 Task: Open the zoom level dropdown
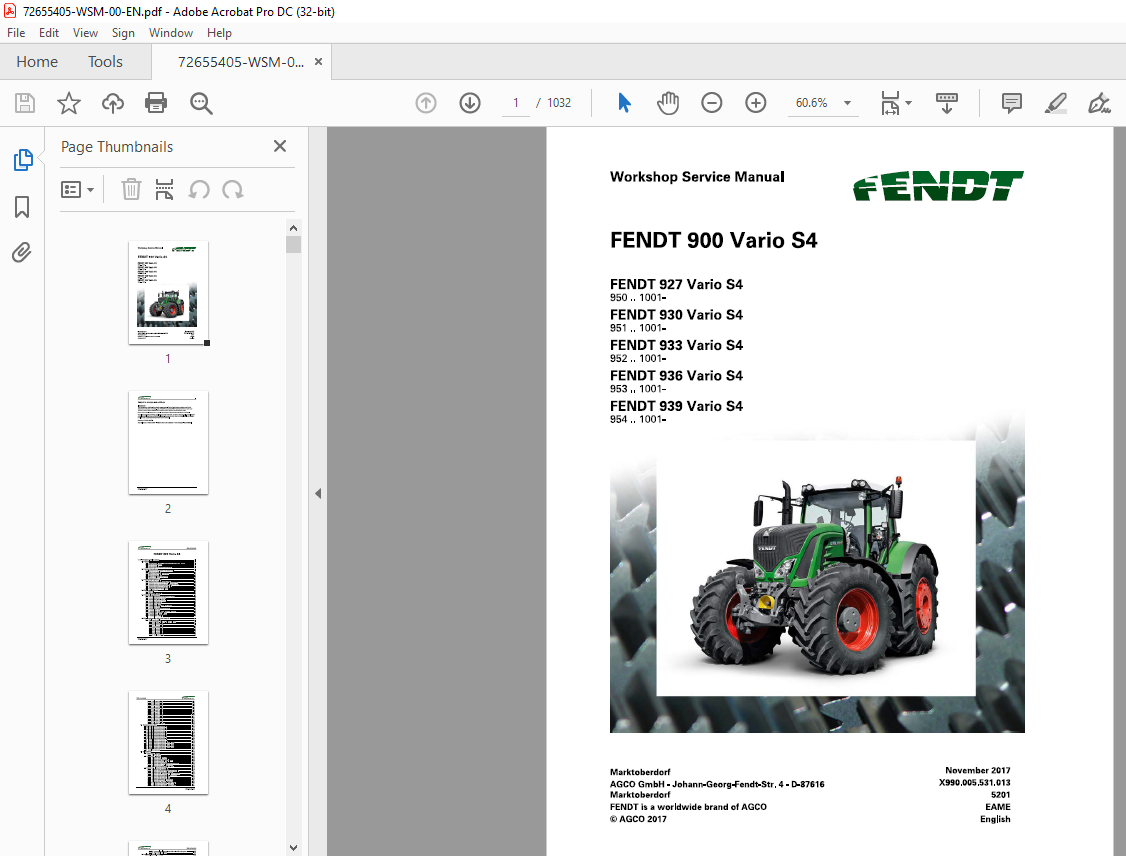847,103
